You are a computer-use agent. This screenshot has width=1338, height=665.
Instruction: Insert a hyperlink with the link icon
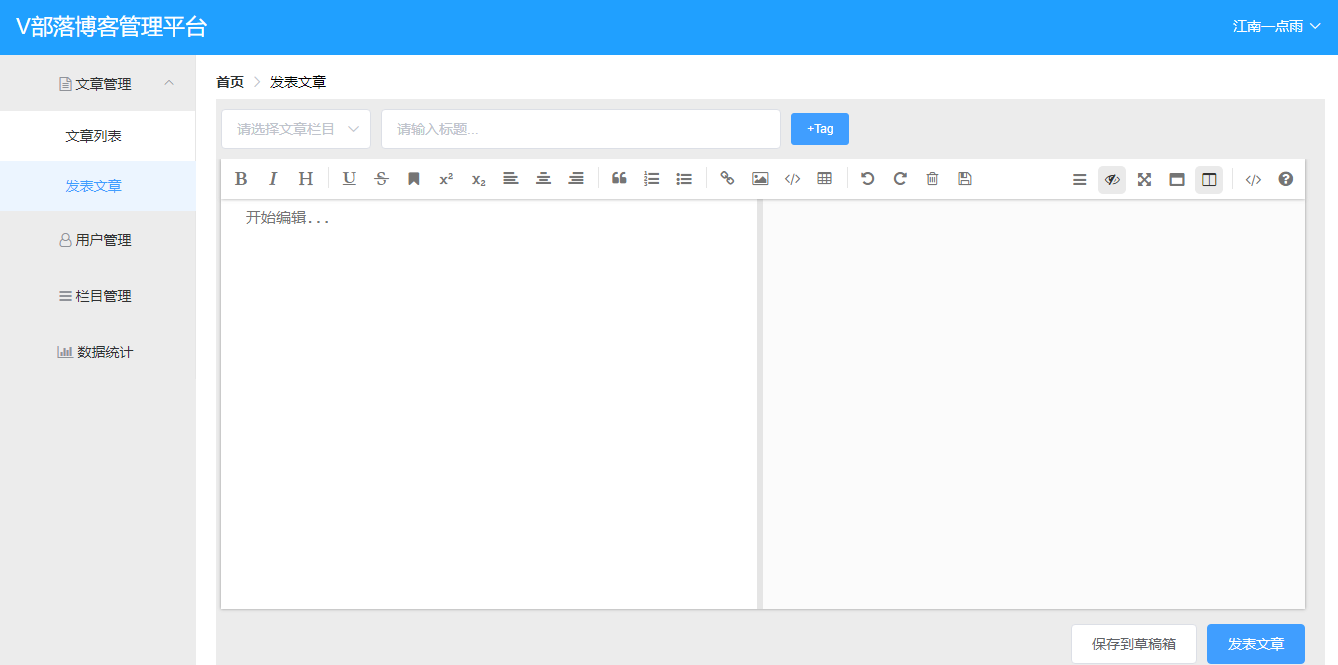pyautogui.click(x=727, y=179)
